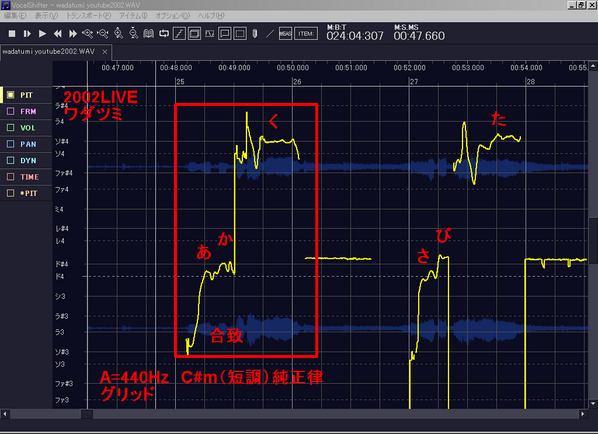Toggle the VOL edit mode checkbox
598x434 pixels.
(11, 128)
